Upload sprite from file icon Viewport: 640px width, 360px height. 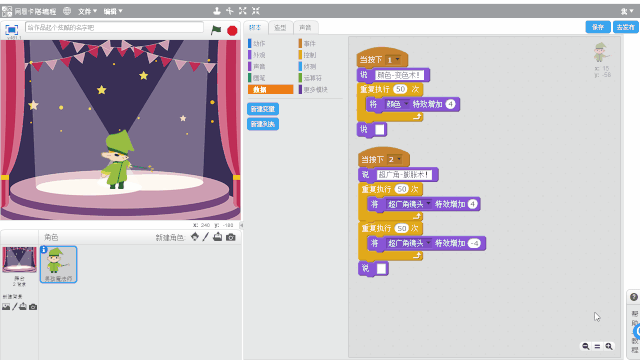218,237
